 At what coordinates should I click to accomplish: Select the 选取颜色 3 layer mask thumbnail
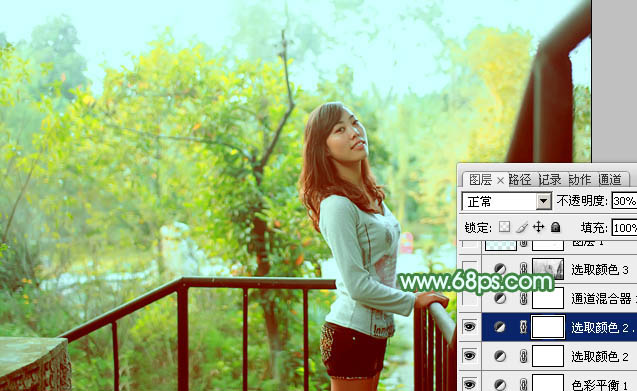pos(548,269)
